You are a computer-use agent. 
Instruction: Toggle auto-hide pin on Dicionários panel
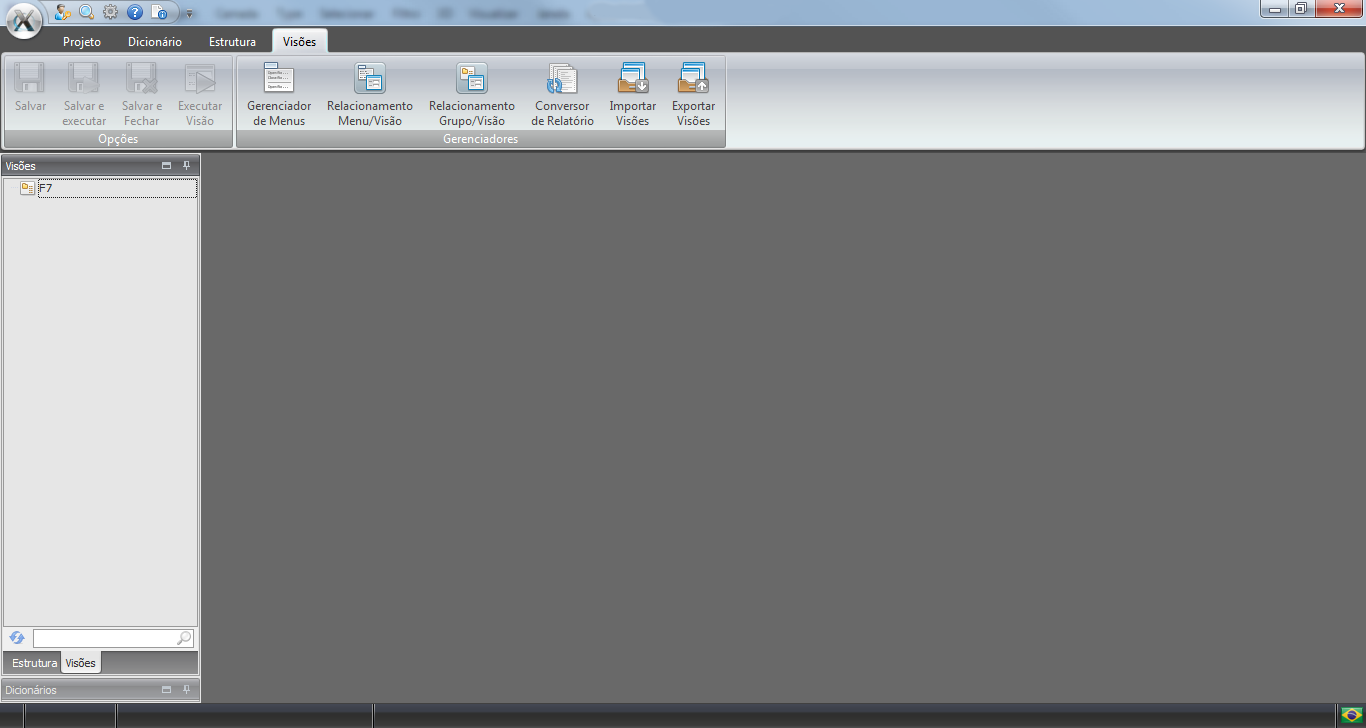(186, 690)
